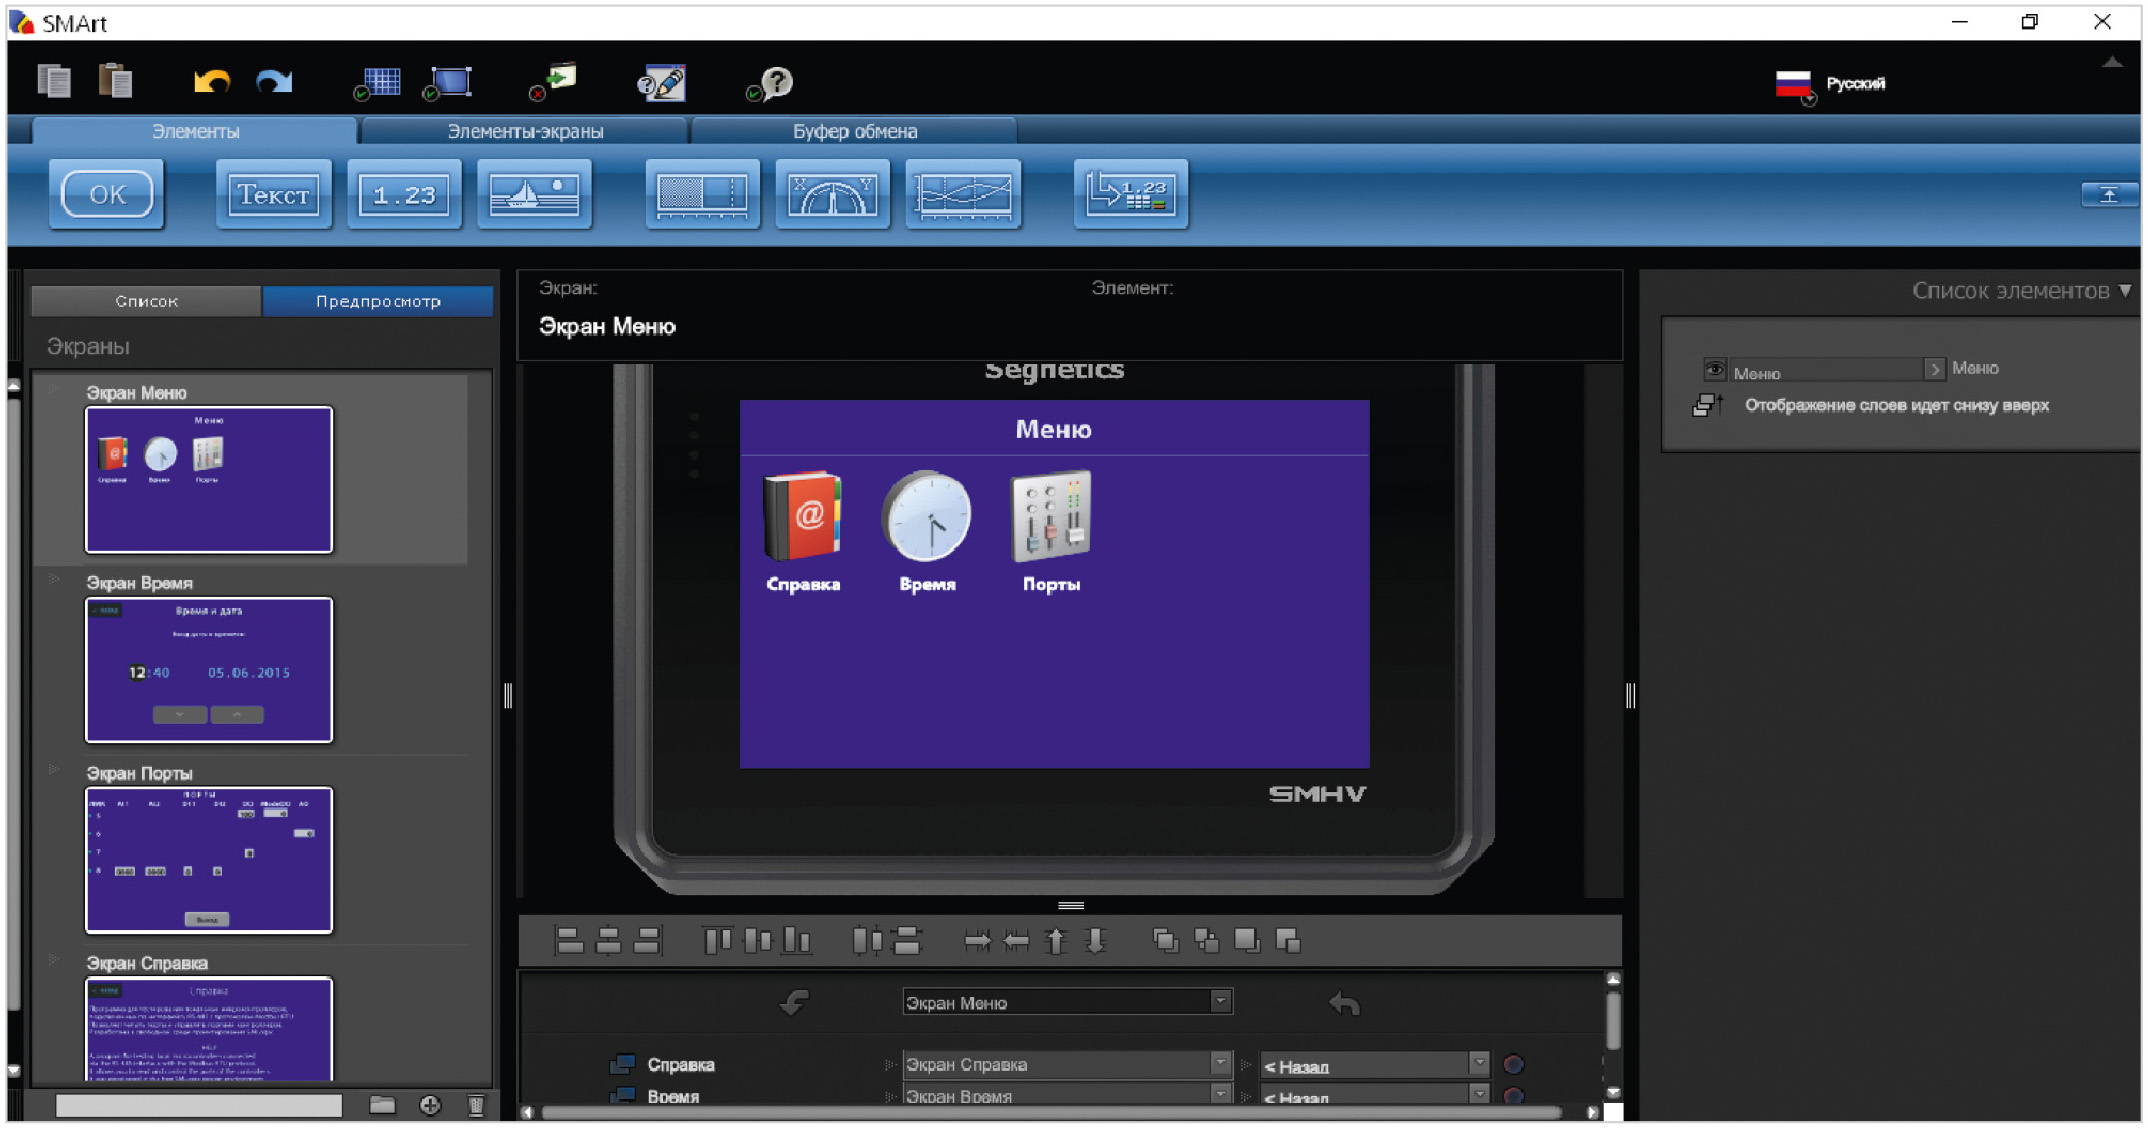Insert the OK button element
This screenshot has width=2148, height=1129.
107,194
